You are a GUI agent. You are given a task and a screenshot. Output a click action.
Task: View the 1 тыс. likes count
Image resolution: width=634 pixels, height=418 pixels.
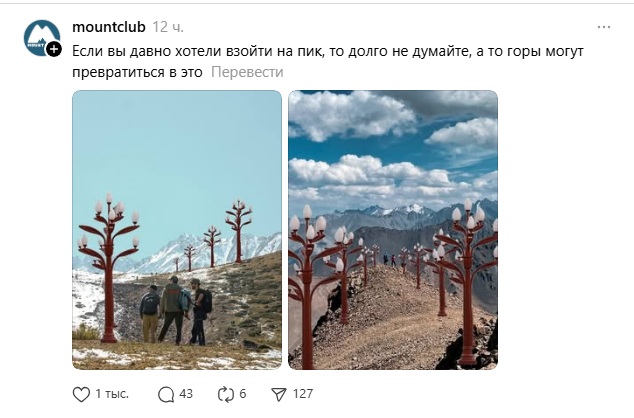(x=112, y=394)
